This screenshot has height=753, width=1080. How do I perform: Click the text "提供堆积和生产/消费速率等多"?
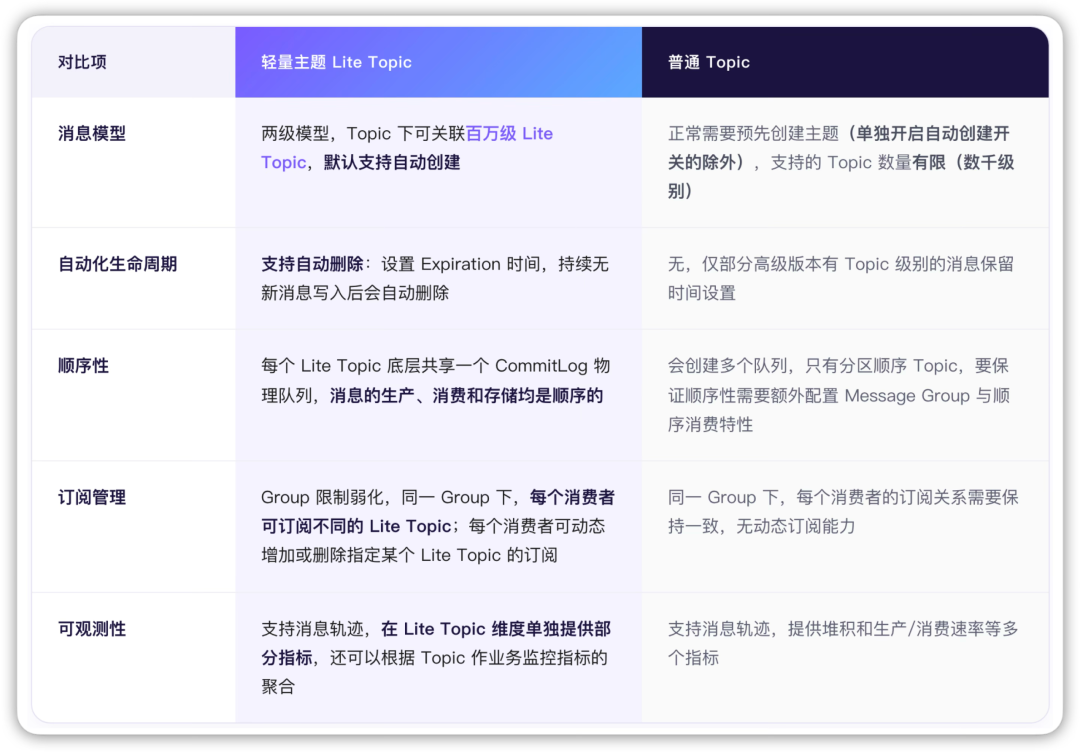(903, 629)
